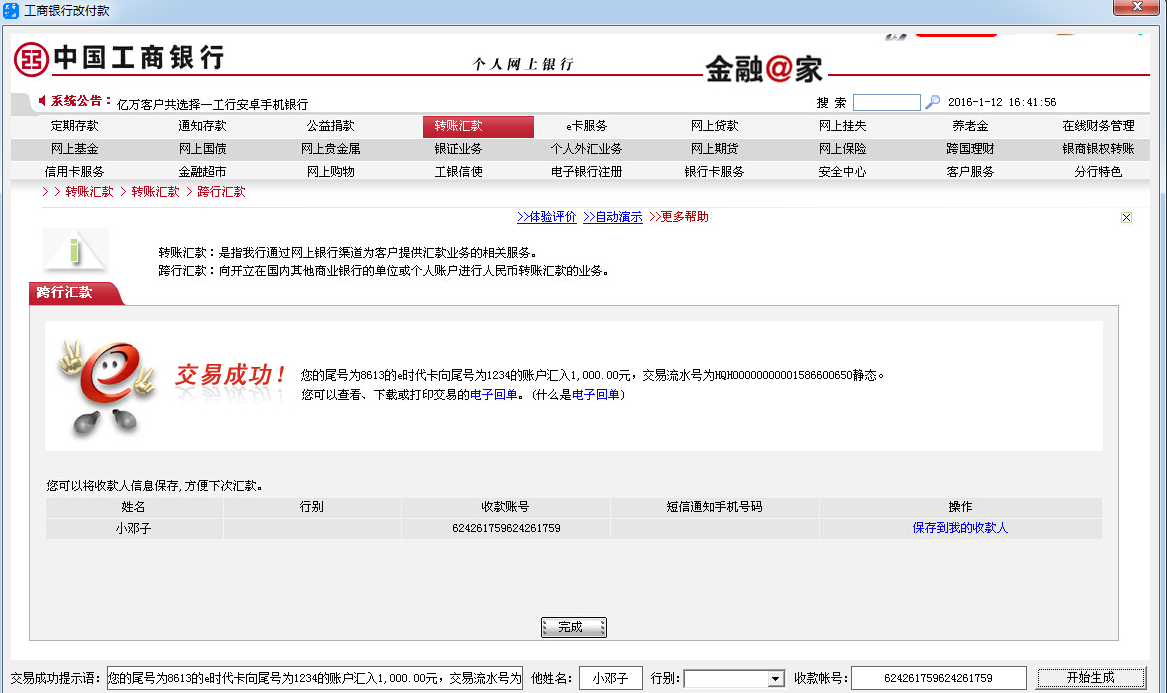Open e卡服务 menu

tap(586, 126)
